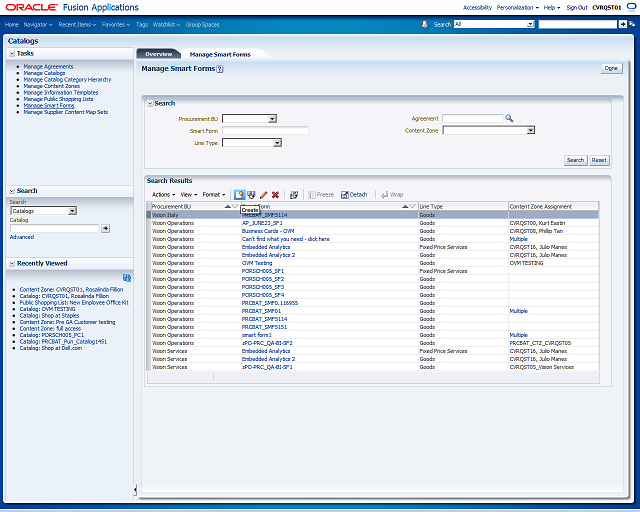Click the Search button
Screen dimensions: 640x512
575,160
